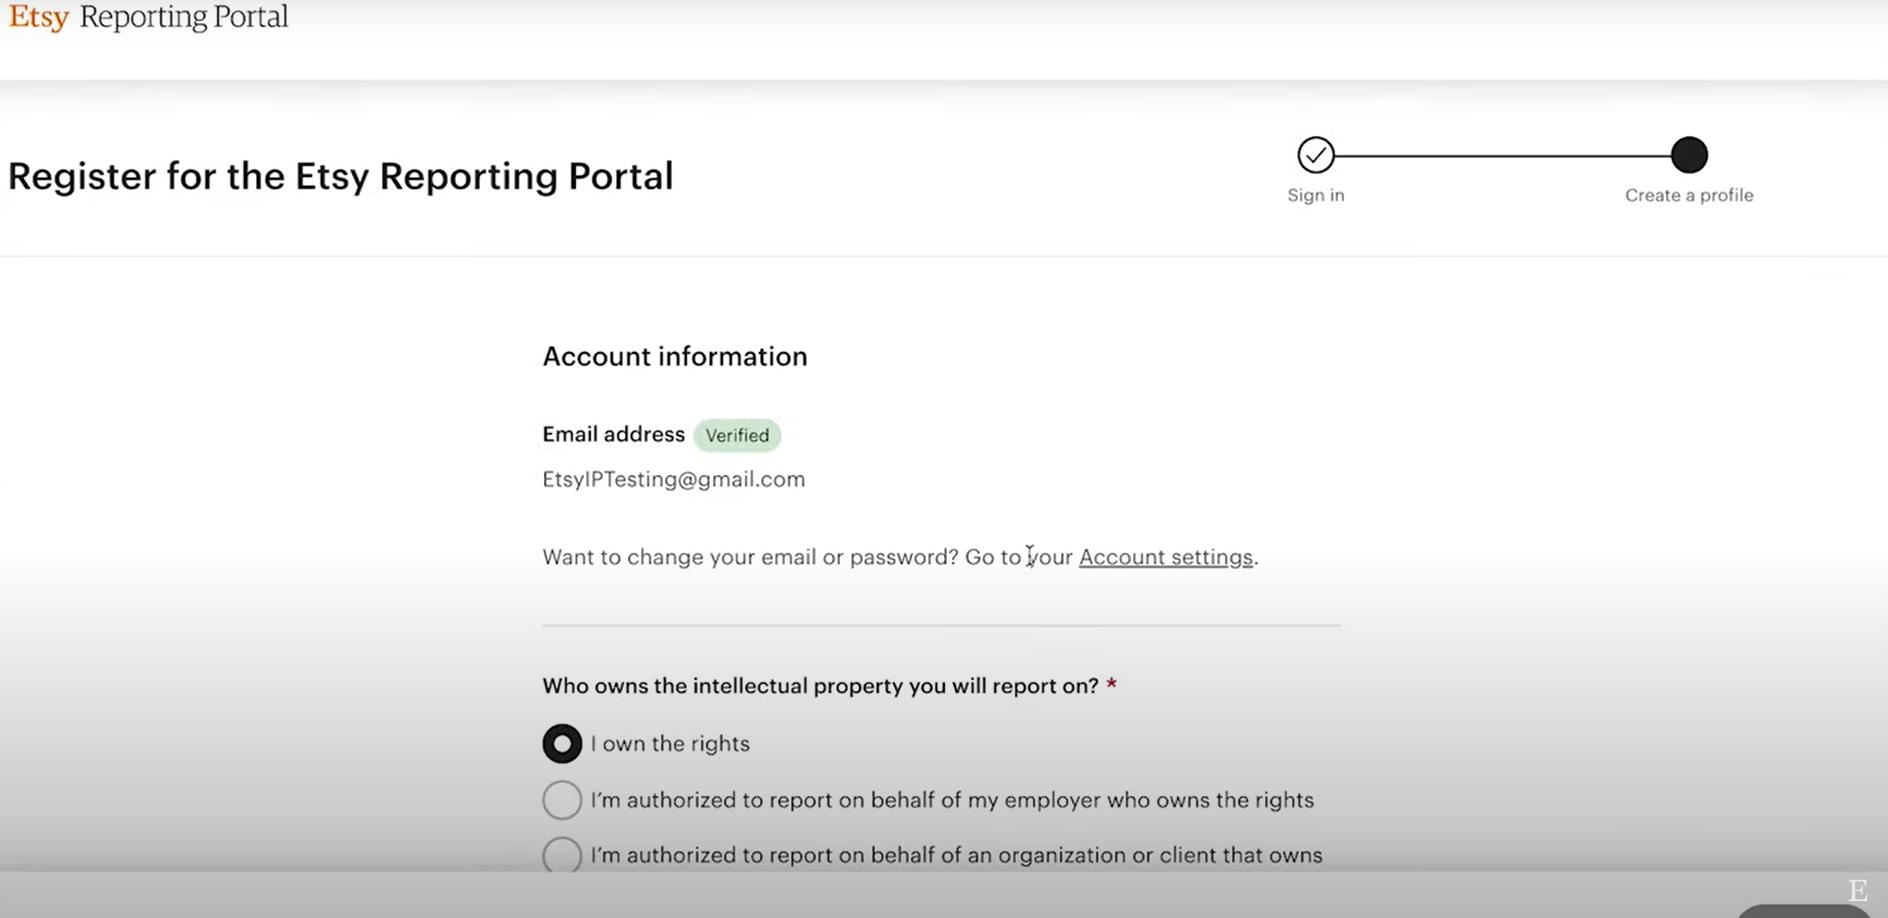Click the orange Etsy logo
This screenshot has width=1888, height=918.
click(x=39, y=17)
